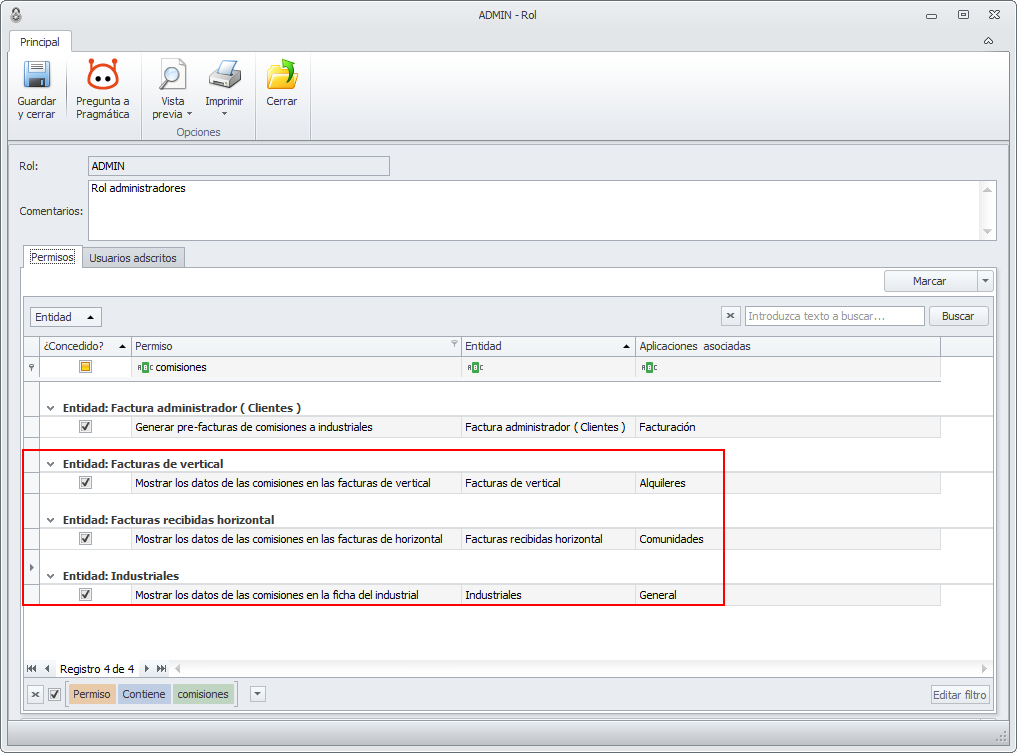
Task: Open the Imprimir dropdown arrow
Action: coord(224,114)
